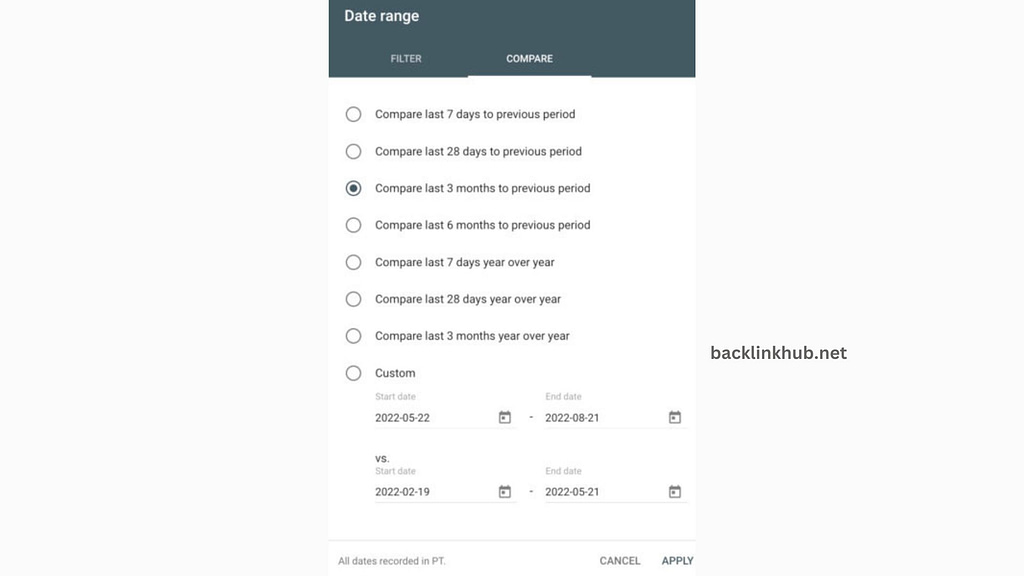This screenshot has width=1024, height=576.
Task: Click the APPLY button
Action: (677, 561)
